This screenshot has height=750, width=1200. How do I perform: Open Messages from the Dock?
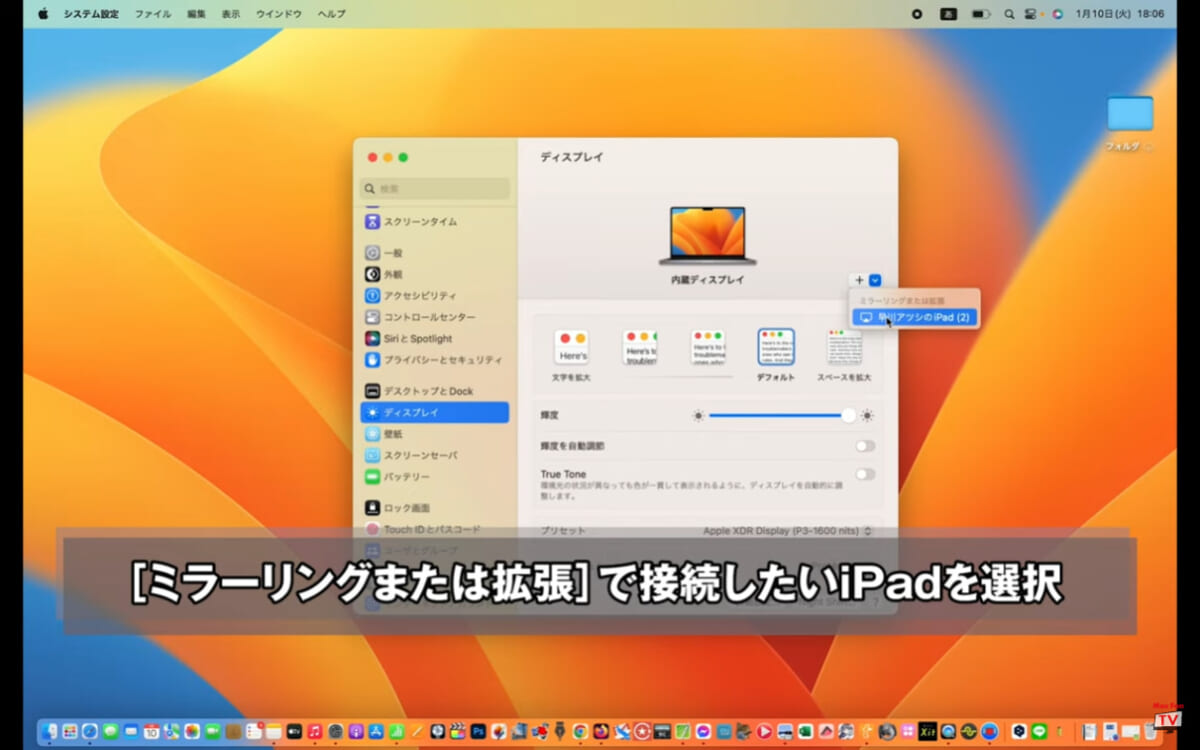point(110,732)
